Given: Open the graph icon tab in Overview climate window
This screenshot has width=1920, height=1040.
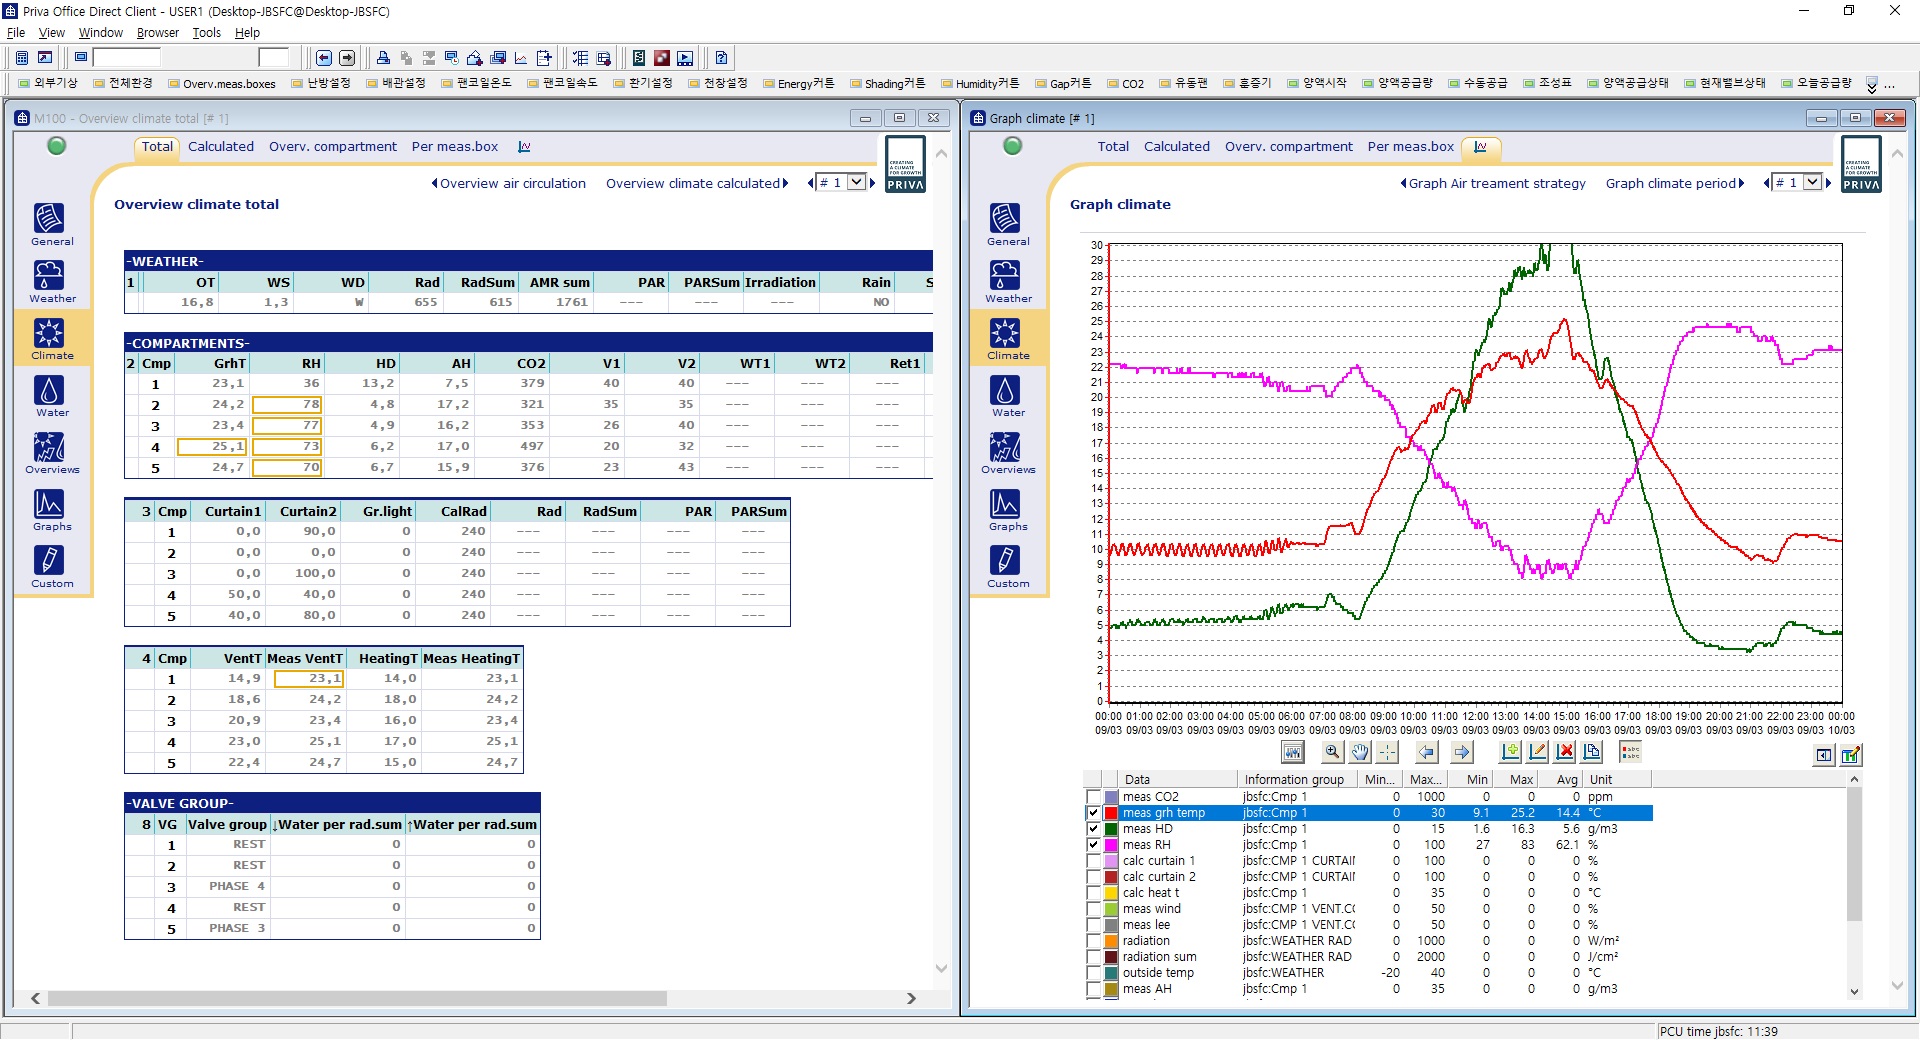Looking at the screenshot, I should click(524, 147).
